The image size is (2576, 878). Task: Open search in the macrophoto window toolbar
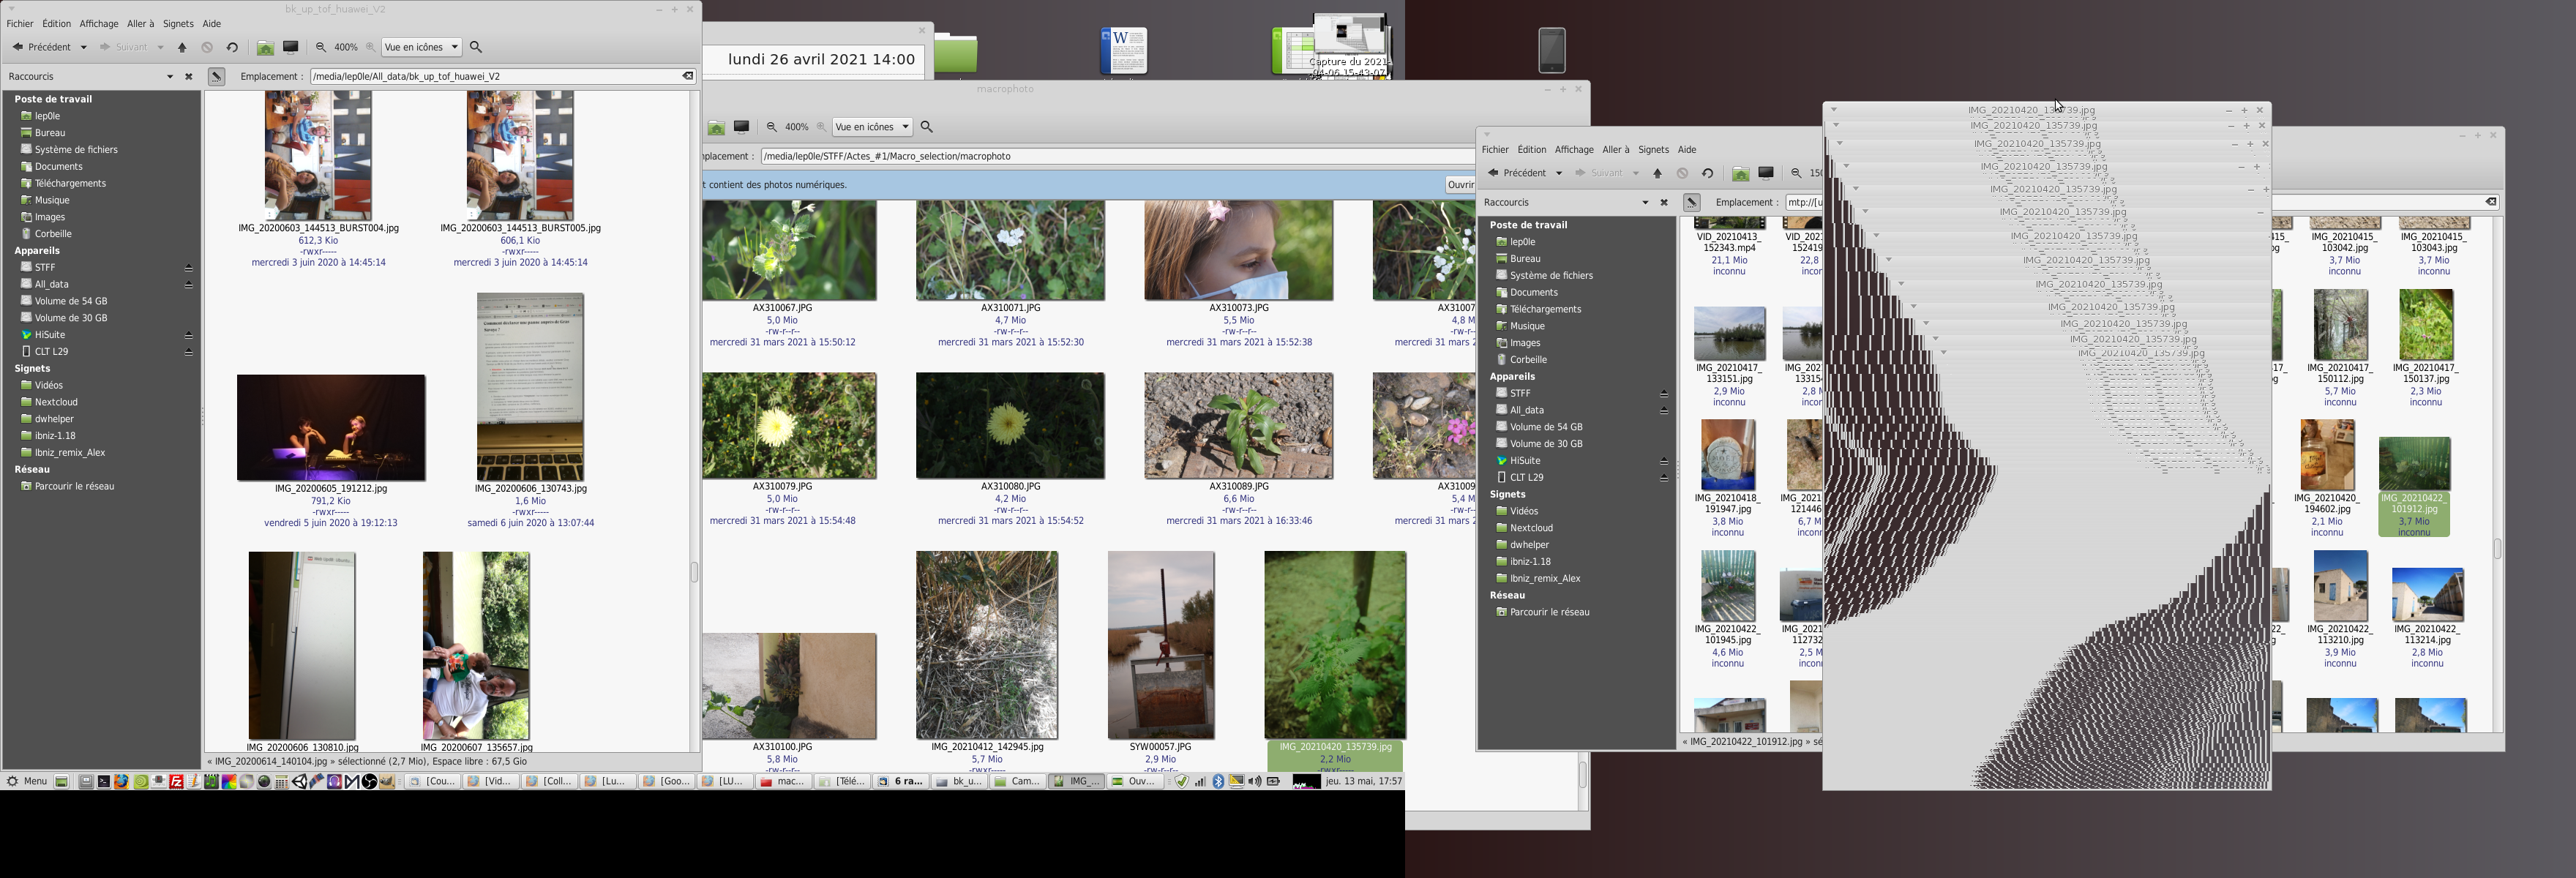tap(927, 127)
